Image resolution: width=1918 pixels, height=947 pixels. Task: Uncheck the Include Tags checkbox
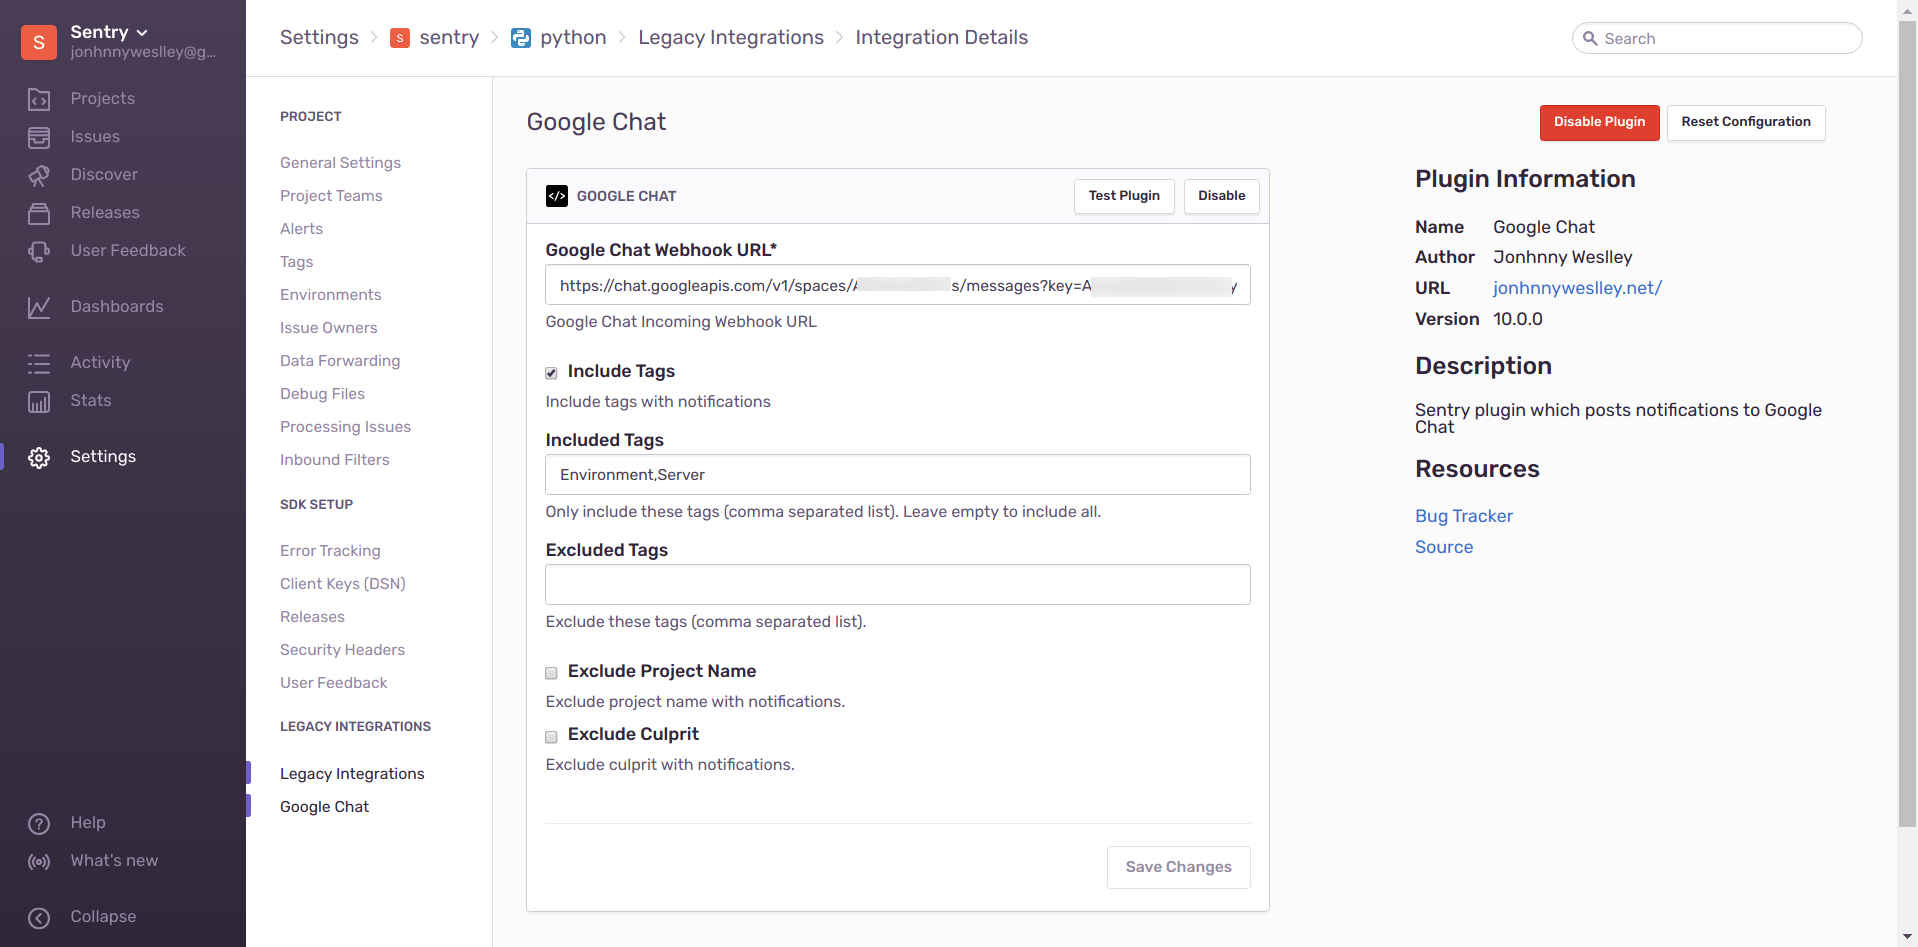[551, 372]
